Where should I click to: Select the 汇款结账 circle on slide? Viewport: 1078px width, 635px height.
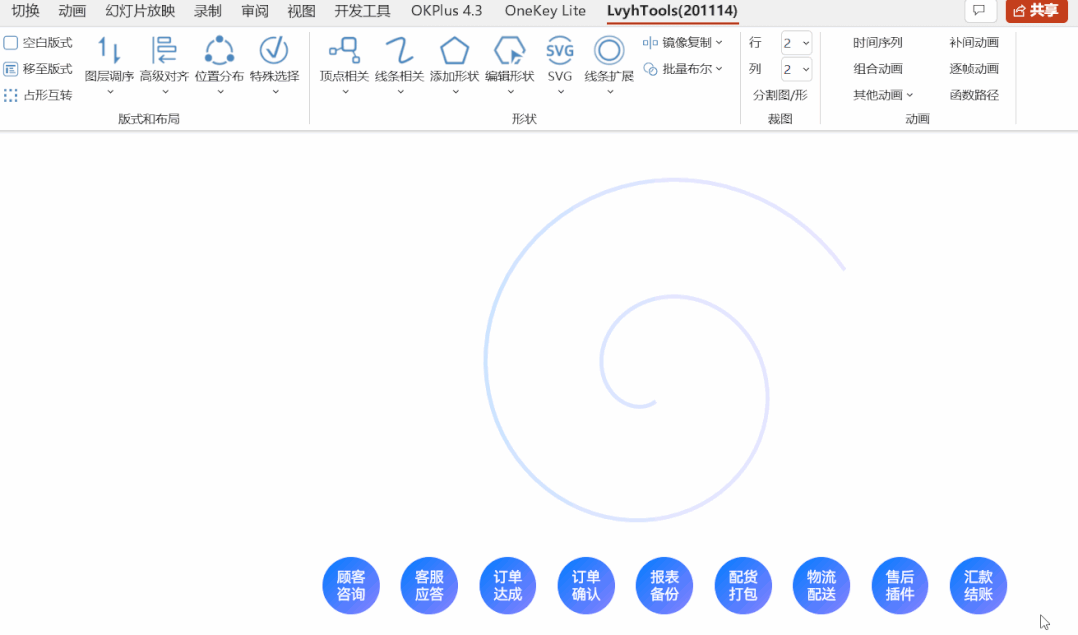(978, 586)
